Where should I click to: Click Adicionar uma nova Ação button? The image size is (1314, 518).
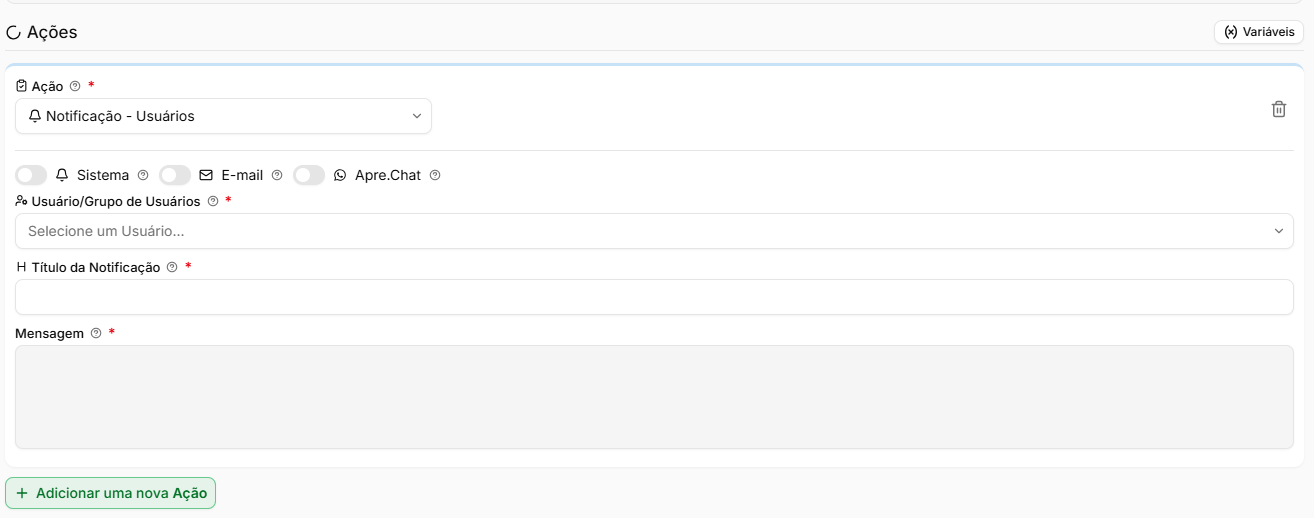point(111,493)
